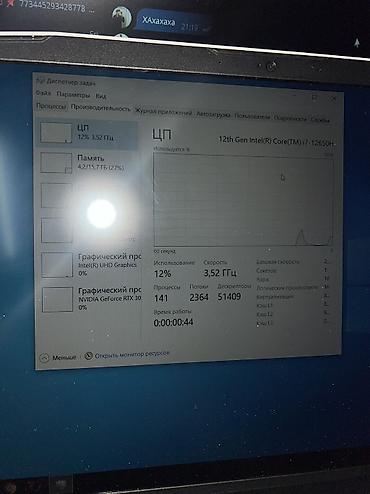Select ЦП in the performance sidebar
This screenshot has height=494, width=370.
point(87,133)
